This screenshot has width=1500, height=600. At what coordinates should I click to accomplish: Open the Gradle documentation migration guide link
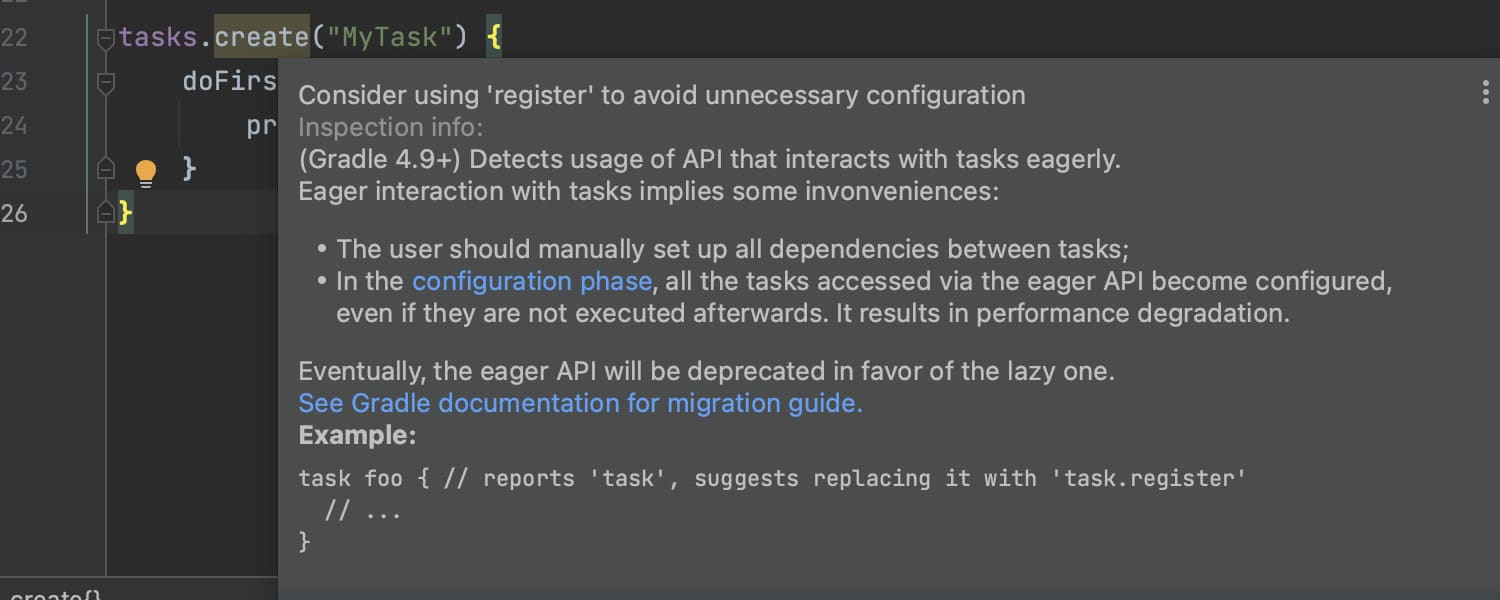coord(580,403)
